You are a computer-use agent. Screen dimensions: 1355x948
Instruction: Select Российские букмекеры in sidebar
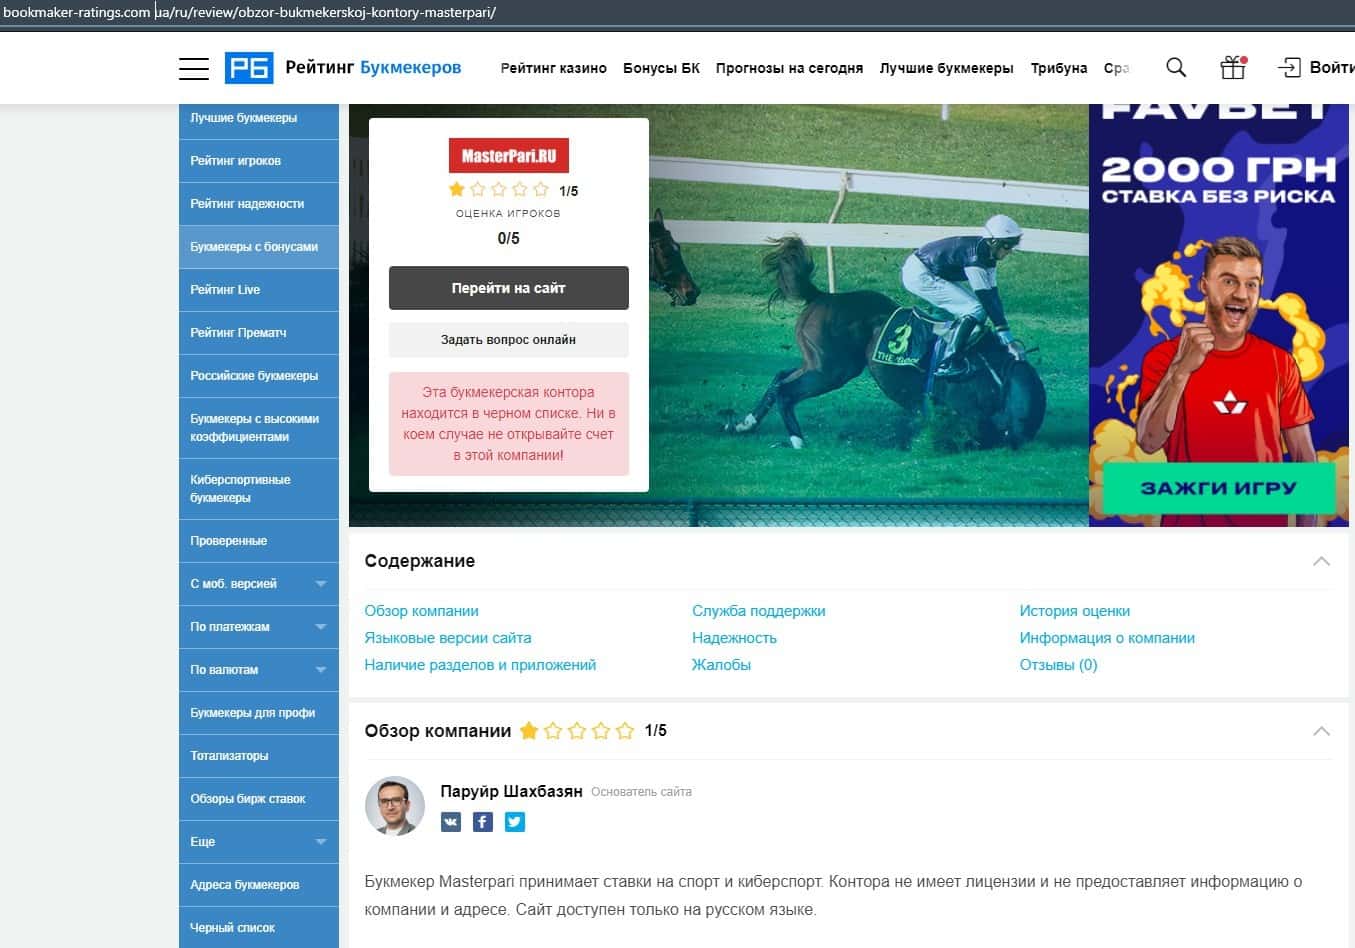259,376
